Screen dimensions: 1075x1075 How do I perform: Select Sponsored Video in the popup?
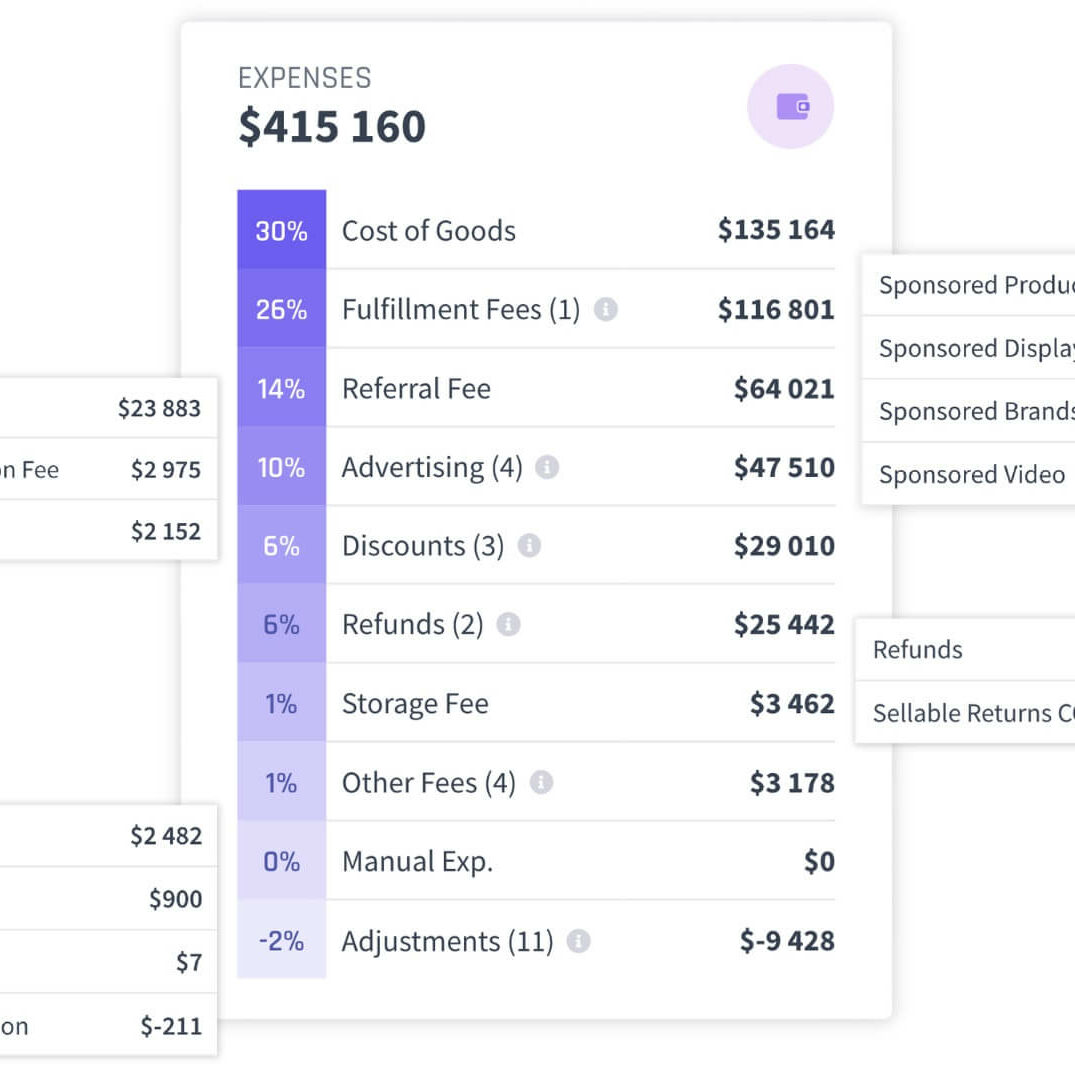coord(971,475)
